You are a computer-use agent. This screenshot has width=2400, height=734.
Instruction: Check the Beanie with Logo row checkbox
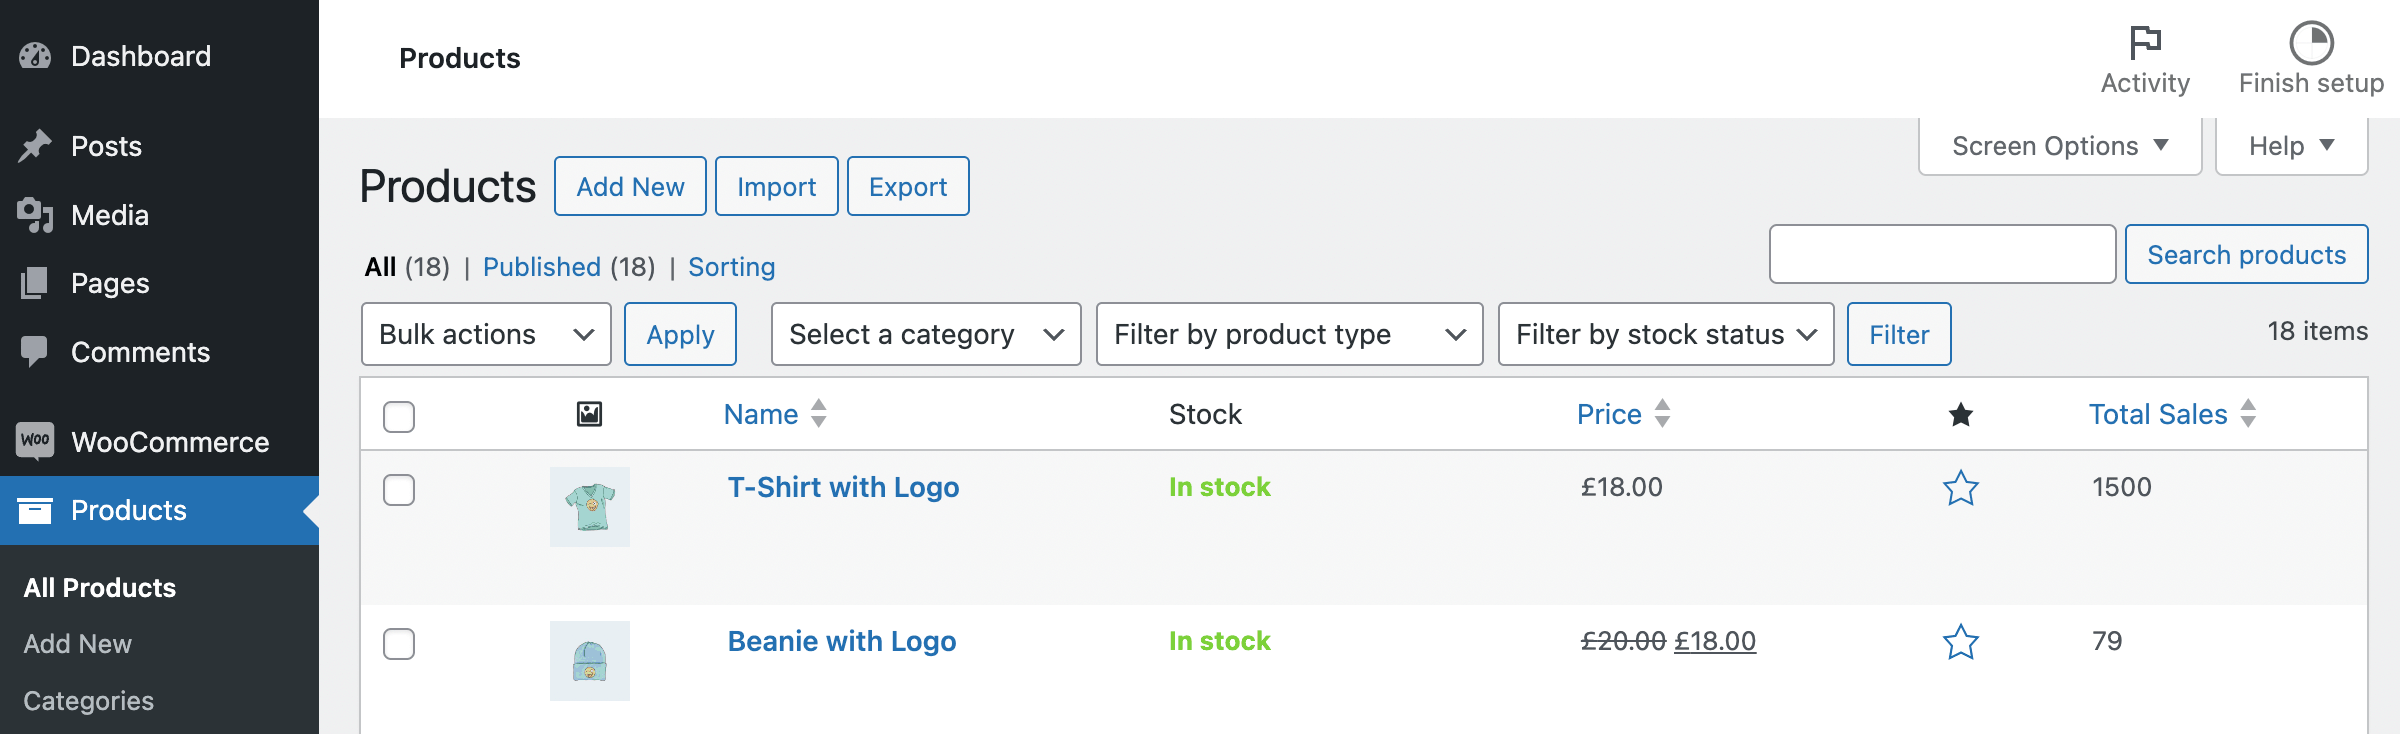[398, 645]
